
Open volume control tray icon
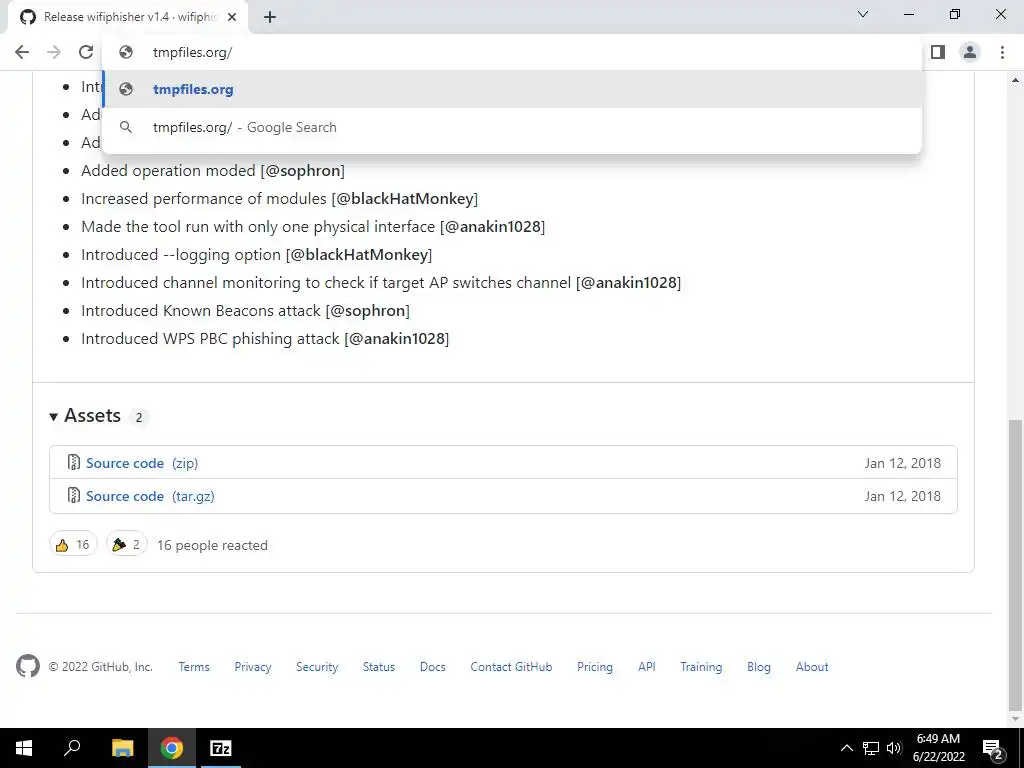pos(894,748)
